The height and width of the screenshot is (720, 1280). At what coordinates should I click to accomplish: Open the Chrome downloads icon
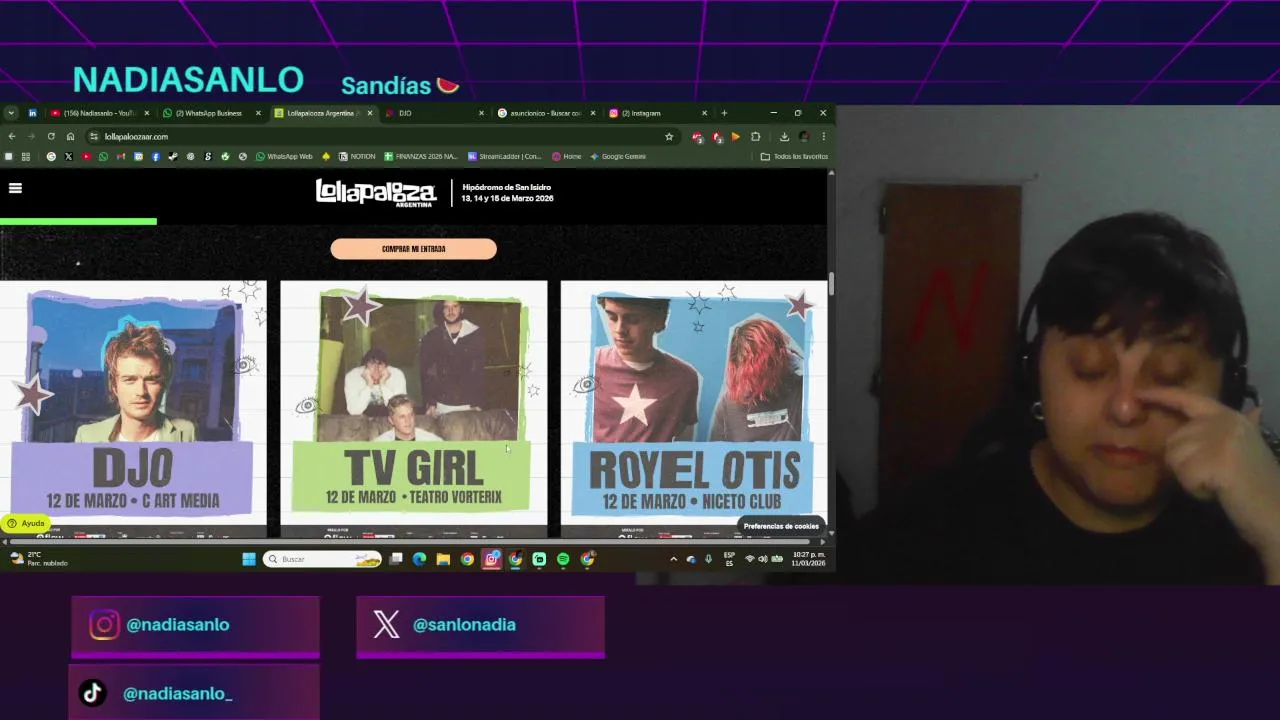coord(784,136)
